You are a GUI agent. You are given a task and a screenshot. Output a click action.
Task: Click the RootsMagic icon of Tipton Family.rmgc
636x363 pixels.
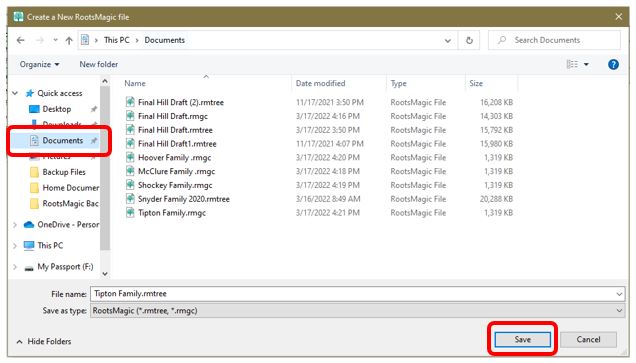click(130, 213)
